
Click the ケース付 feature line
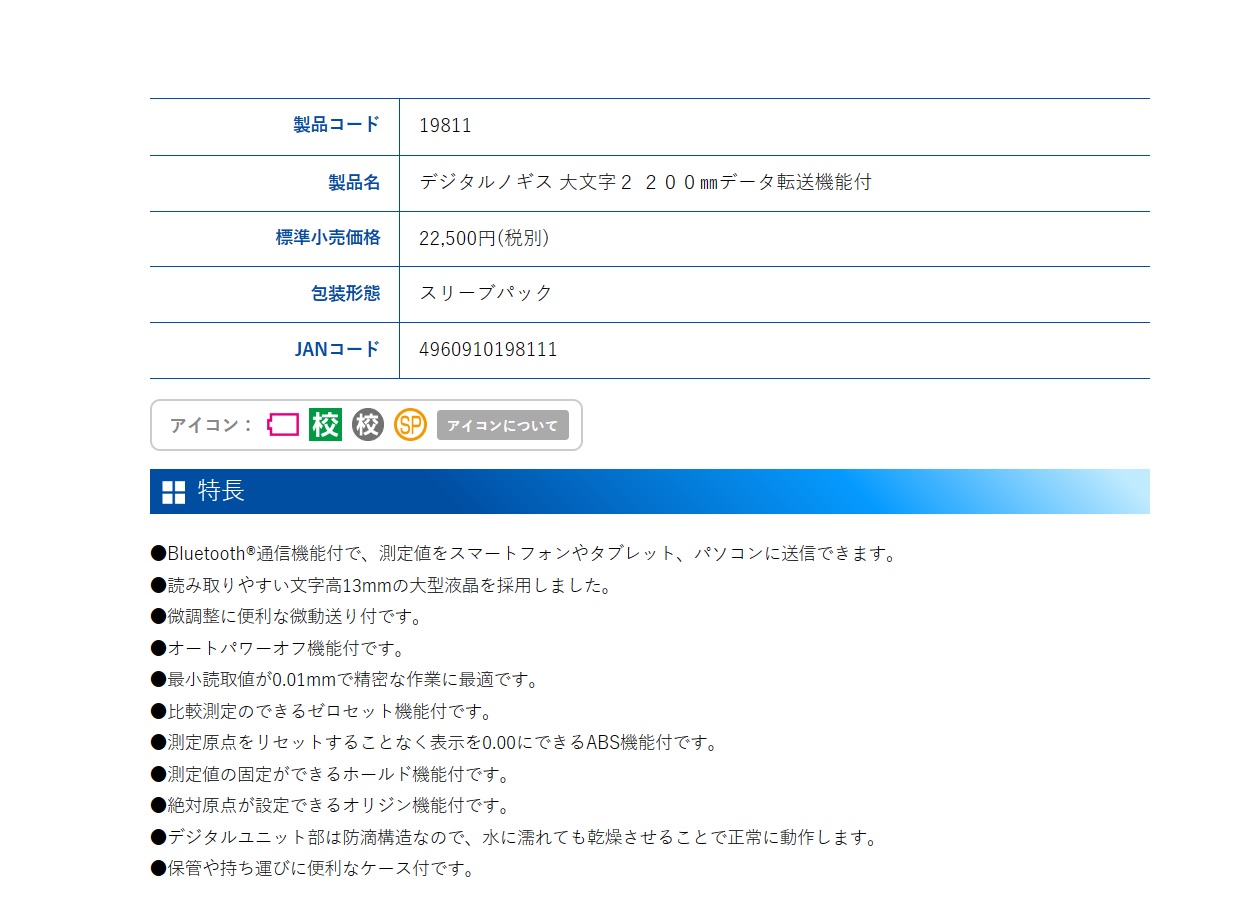(x=312, y=868)
